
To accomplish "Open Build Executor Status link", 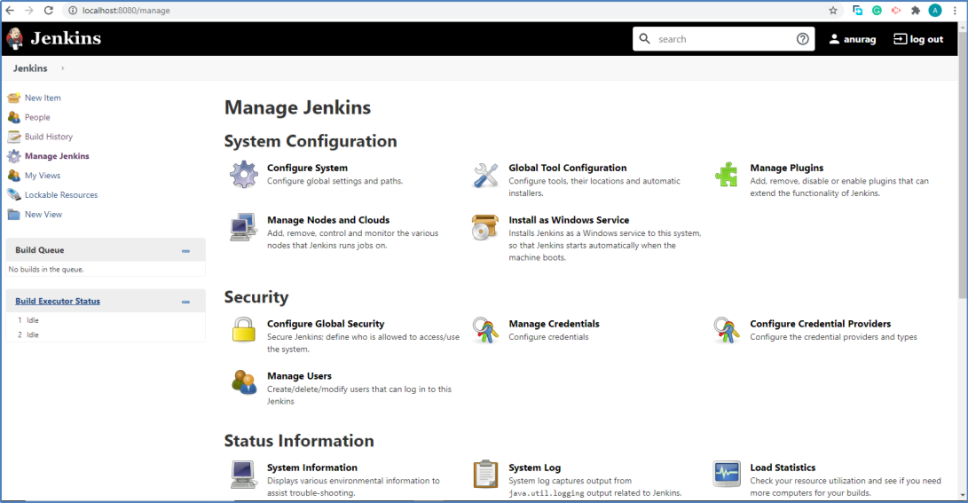I will [57, 301].
